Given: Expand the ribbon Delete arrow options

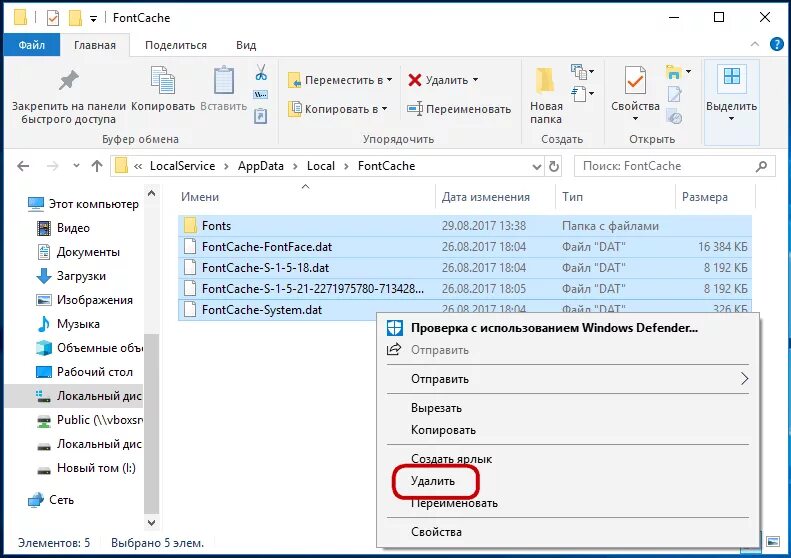Looking at the screenshot, I should [x=476, y=80].
